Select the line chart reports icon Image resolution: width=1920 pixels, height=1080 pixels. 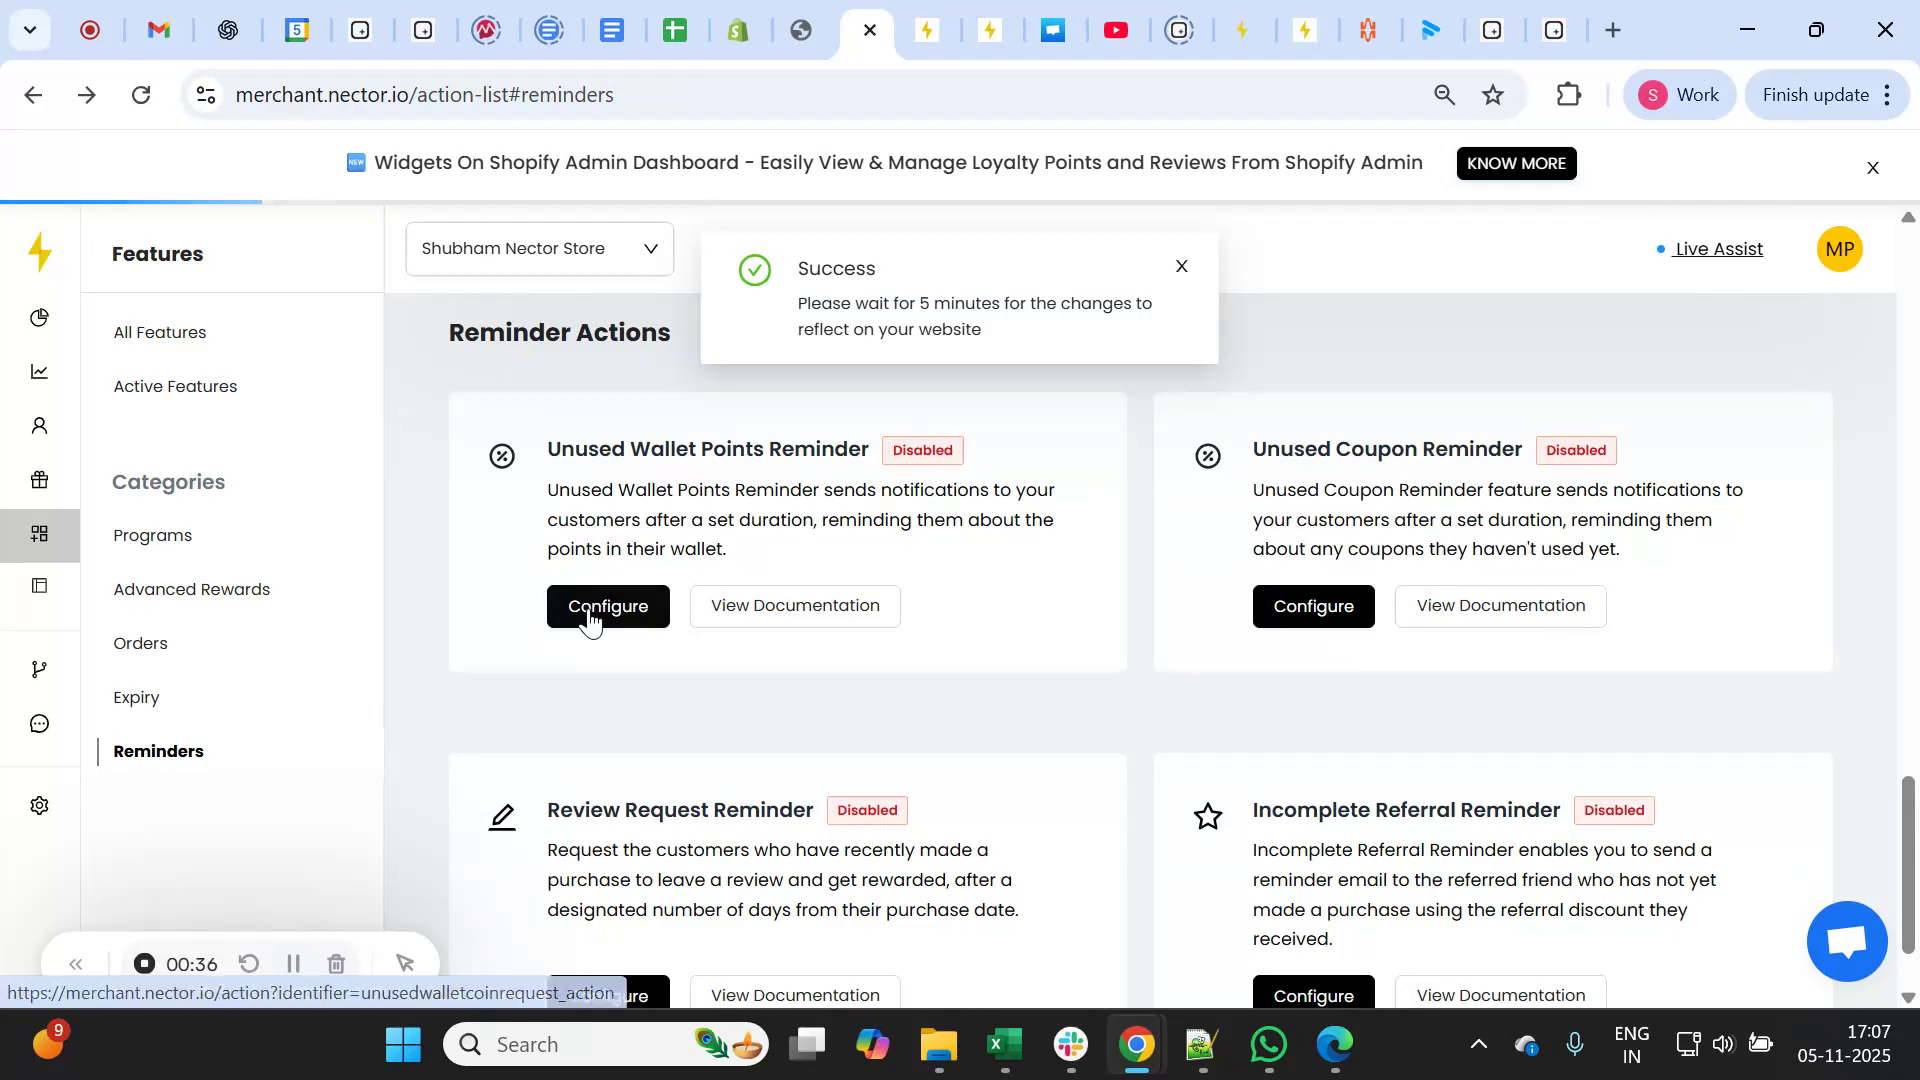click(x=39, y=371)
